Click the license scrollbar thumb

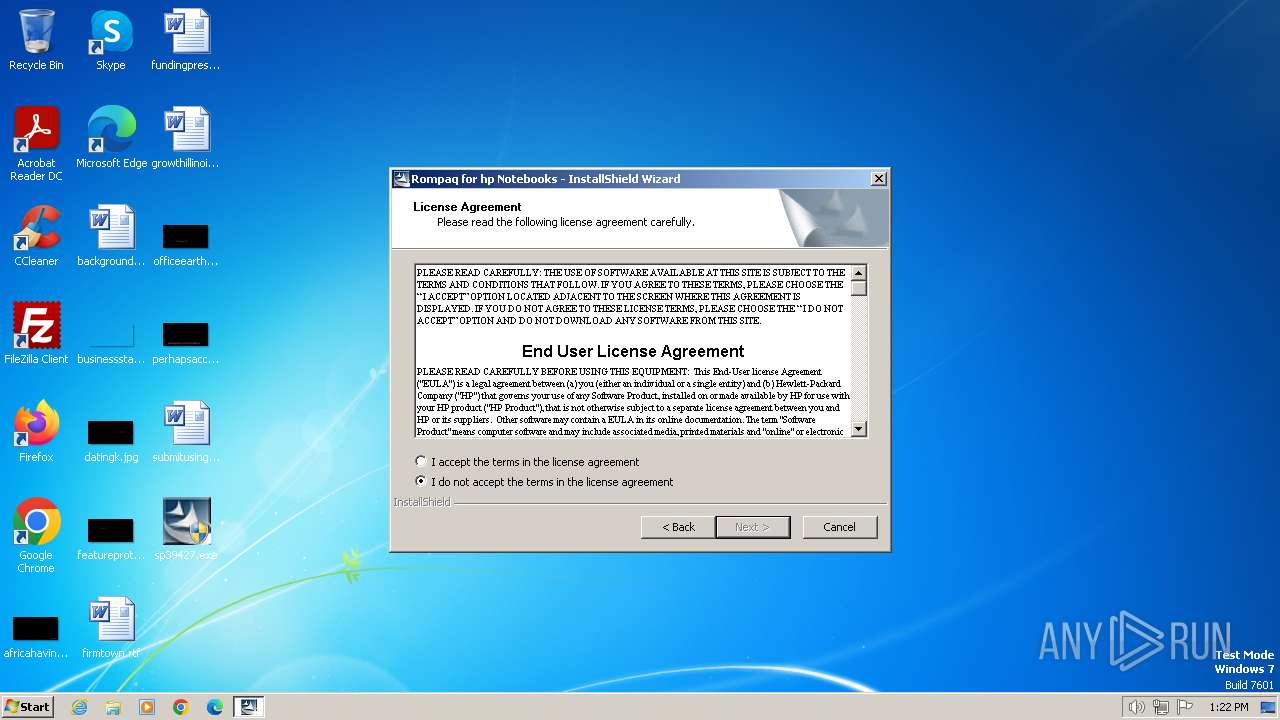point(859,288)
